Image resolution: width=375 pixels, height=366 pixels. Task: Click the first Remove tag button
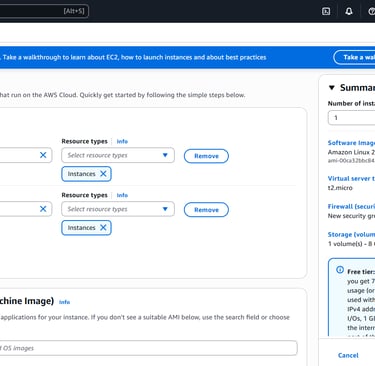206,156
